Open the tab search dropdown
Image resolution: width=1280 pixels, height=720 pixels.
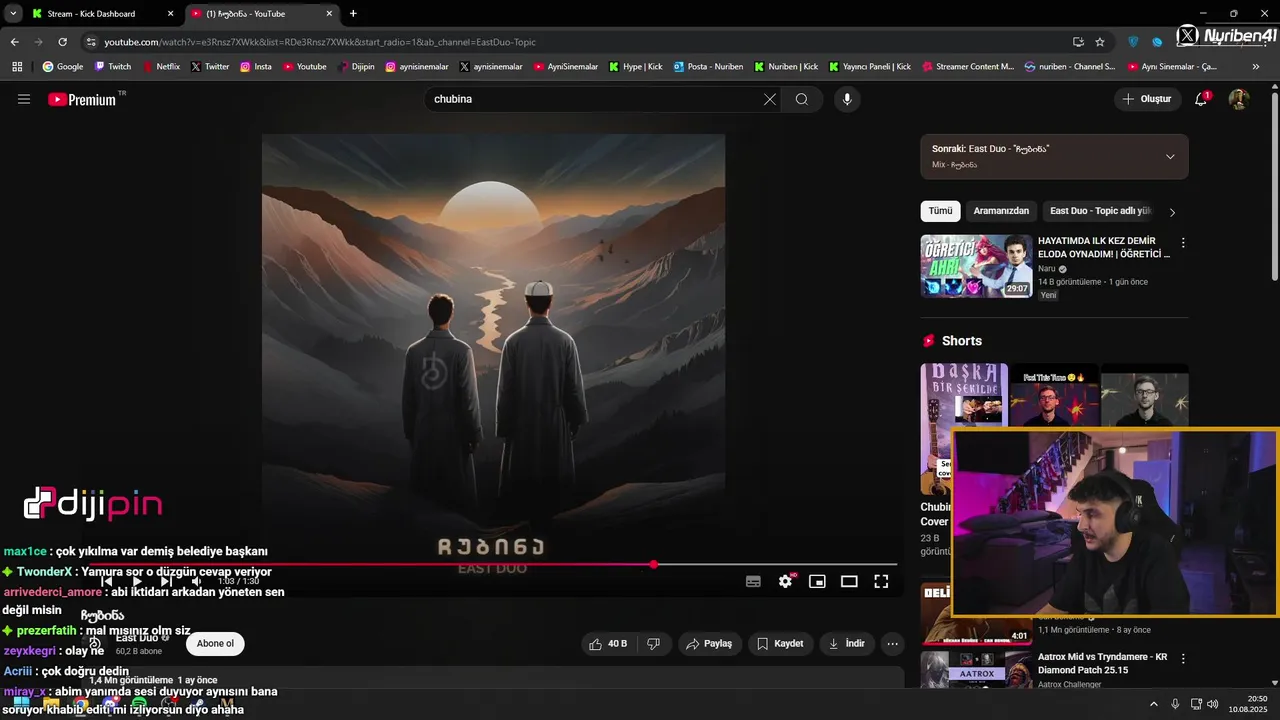click(13, 14)
